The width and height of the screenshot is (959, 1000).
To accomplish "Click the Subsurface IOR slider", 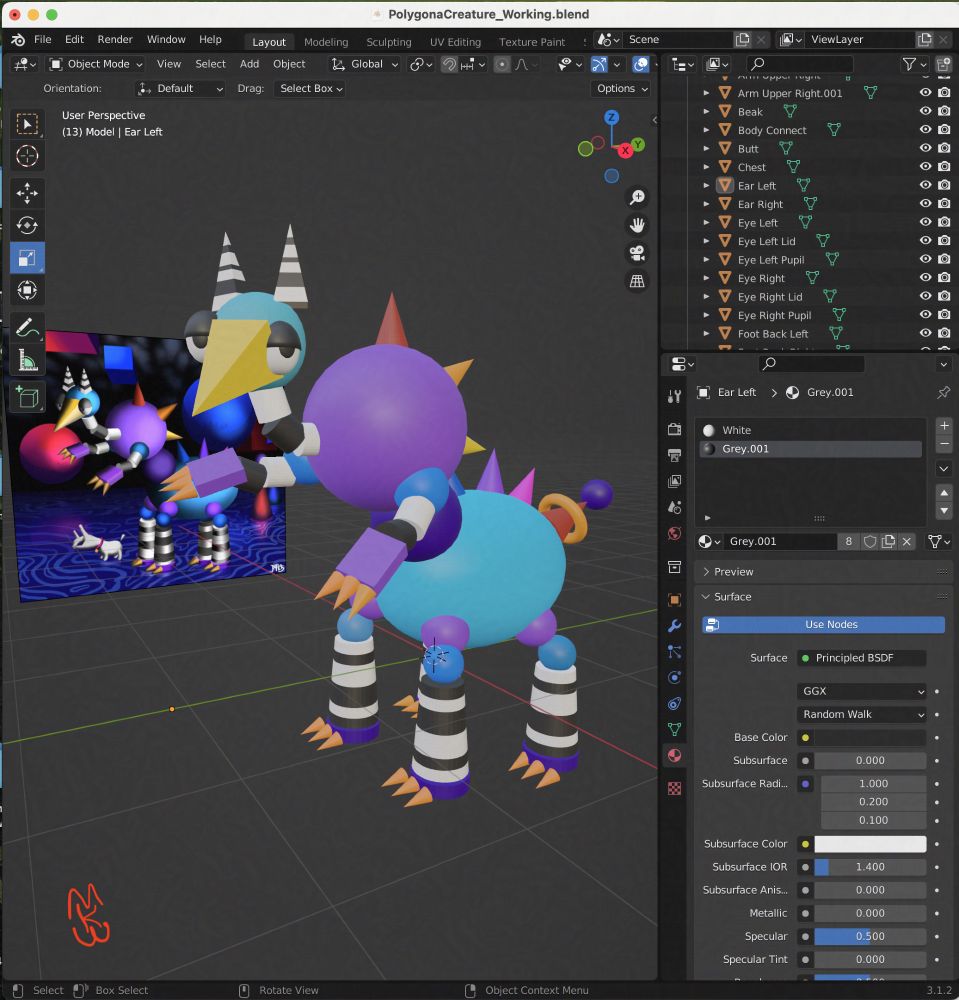I will (x=870, y=867).
